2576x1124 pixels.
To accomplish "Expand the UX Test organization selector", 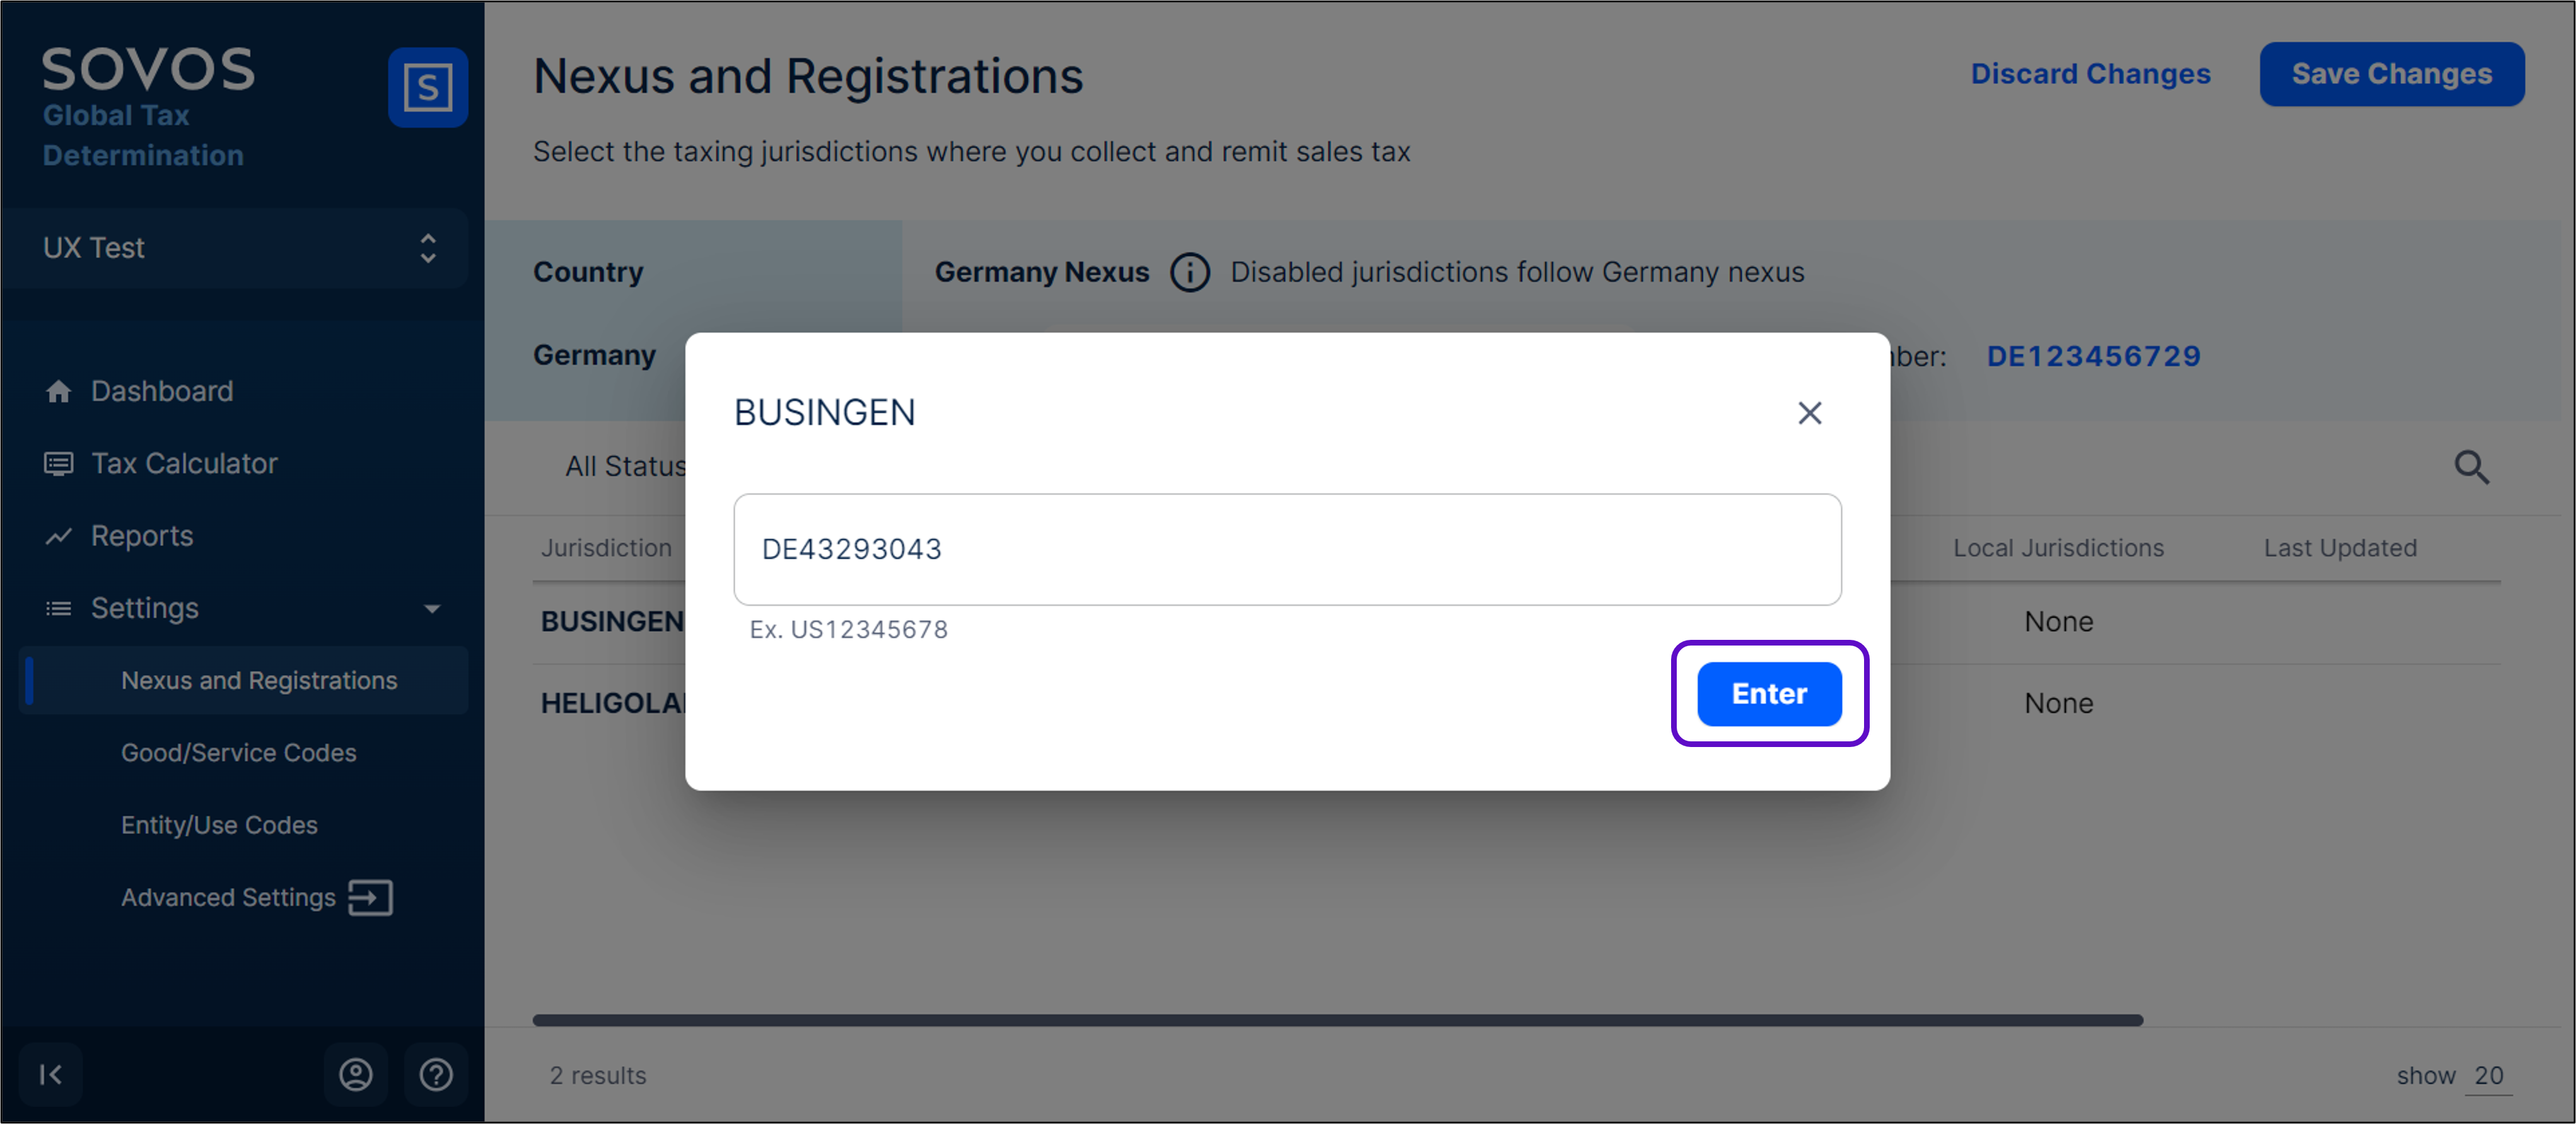I will pyautogui.click(x=427, y=248).
